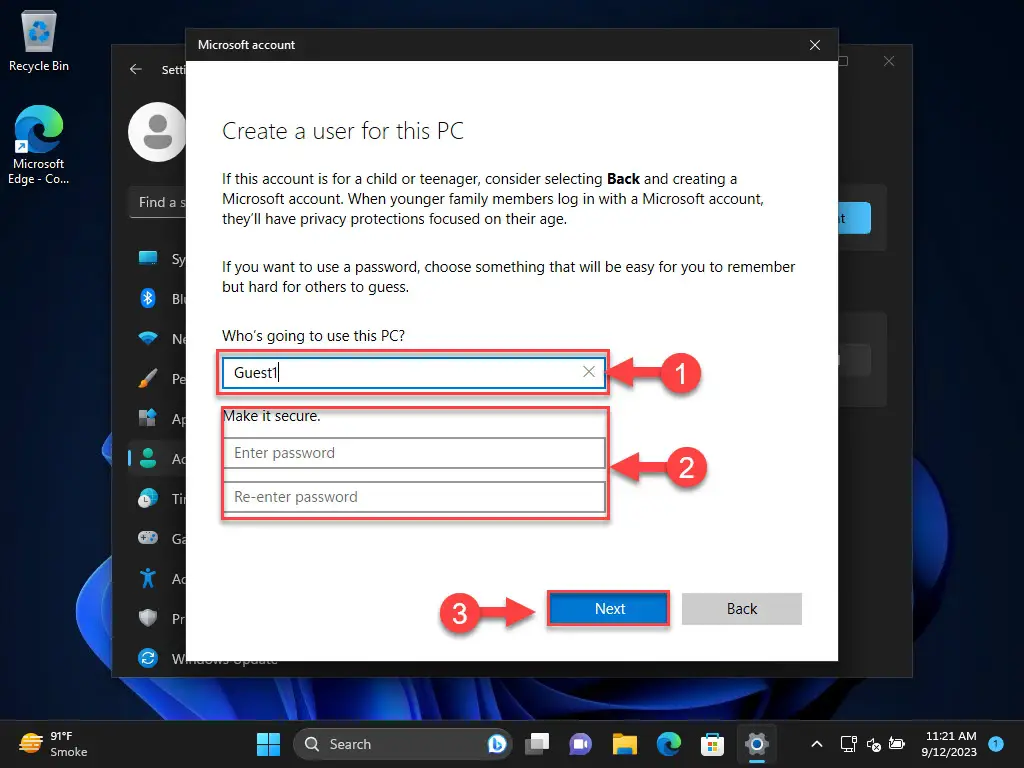Click the Back button
1024x768 pixels.
point(741,609)
